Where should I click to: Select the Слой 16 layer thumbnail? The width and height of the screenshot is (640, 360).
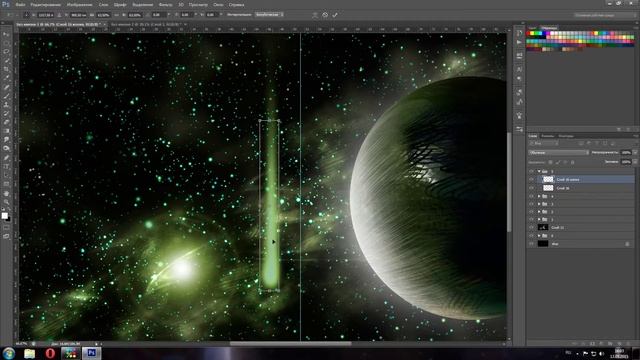point(548,188)
